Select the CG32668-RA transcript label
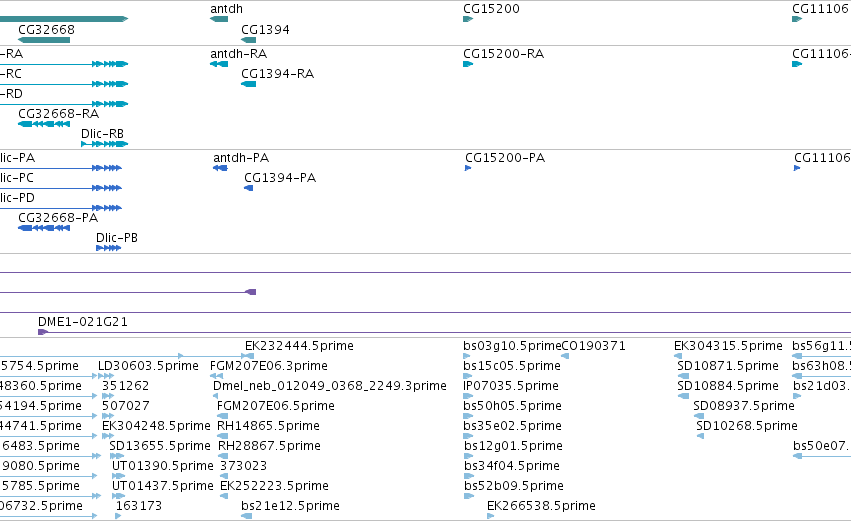 [58, 114]
